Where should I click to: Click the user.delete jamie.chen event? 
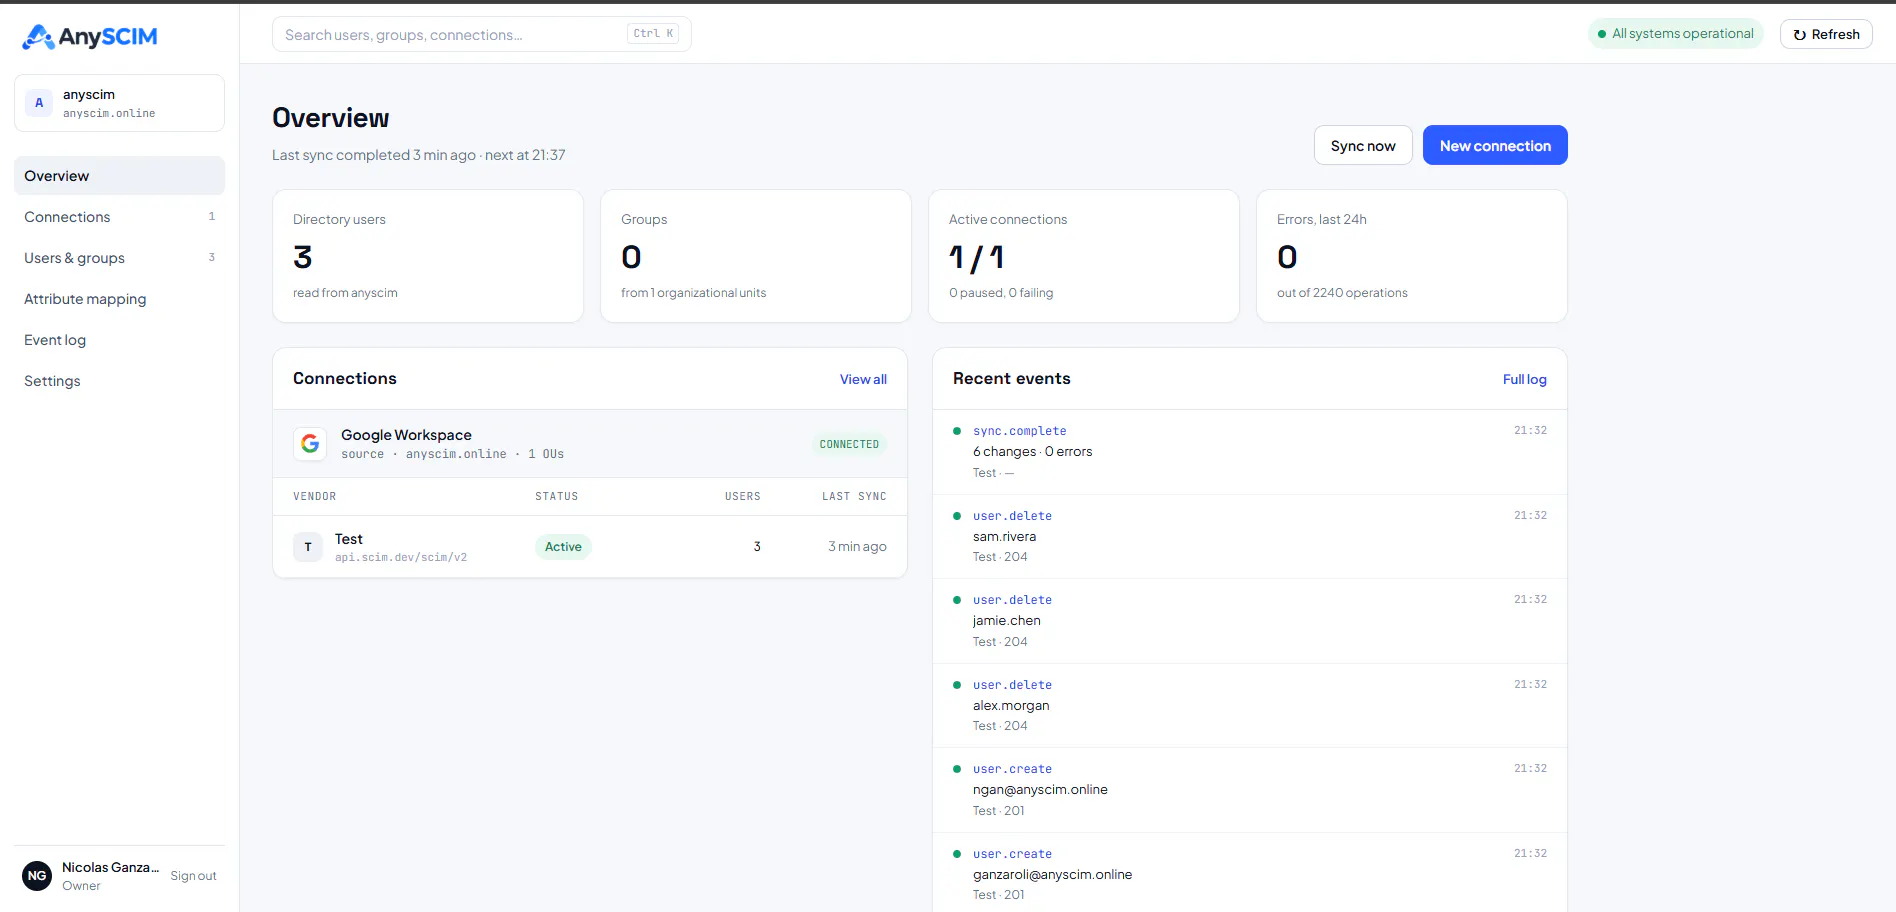pos(1250,621)
